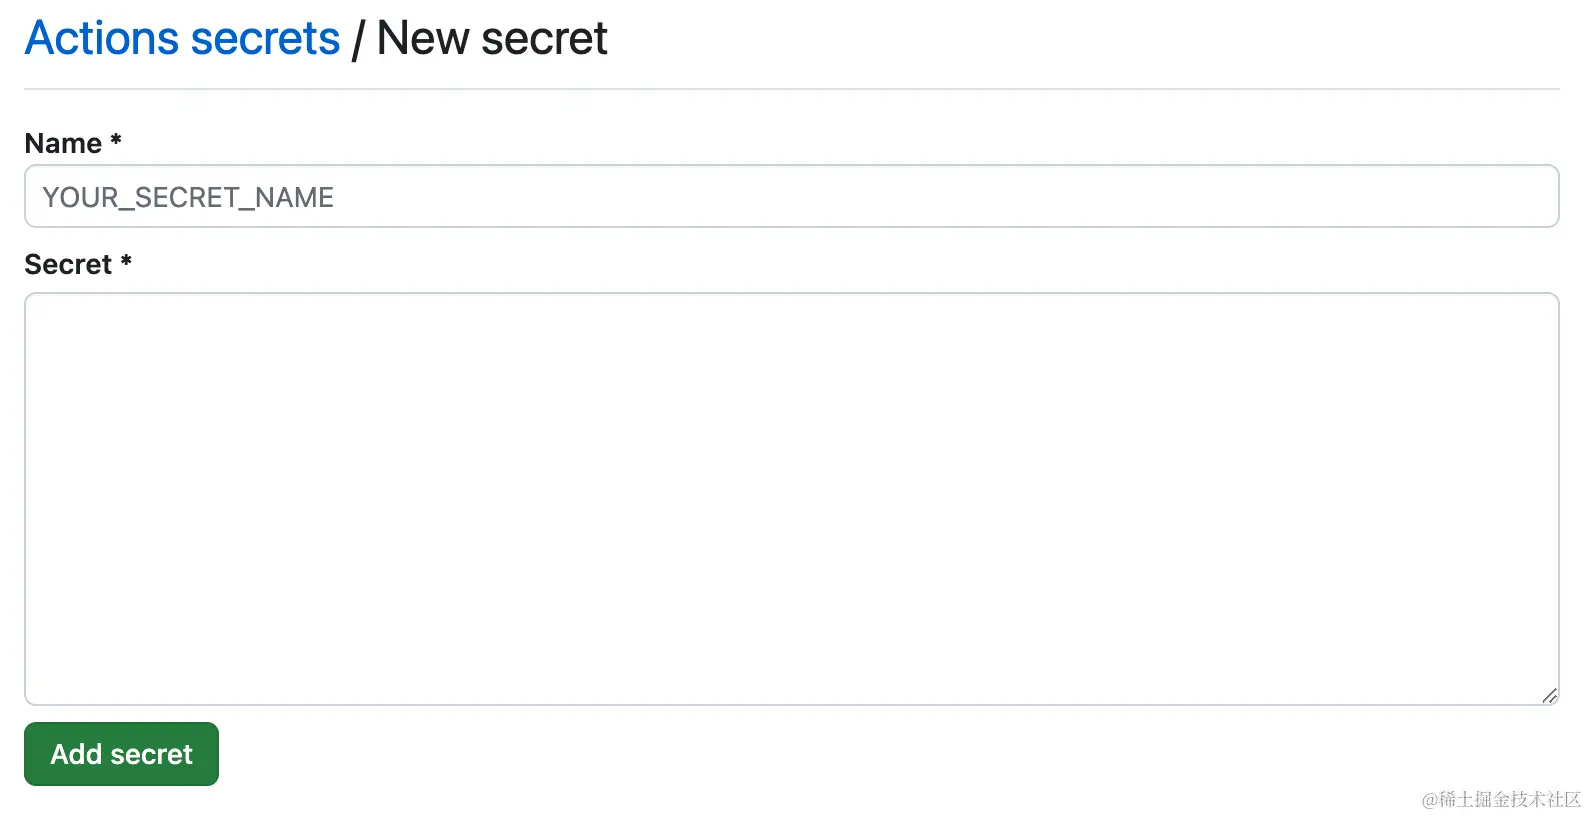The width and height of the screenshot is (1588, 816).
Task: Click the Add secret button
Action: (x=120, y=754)
